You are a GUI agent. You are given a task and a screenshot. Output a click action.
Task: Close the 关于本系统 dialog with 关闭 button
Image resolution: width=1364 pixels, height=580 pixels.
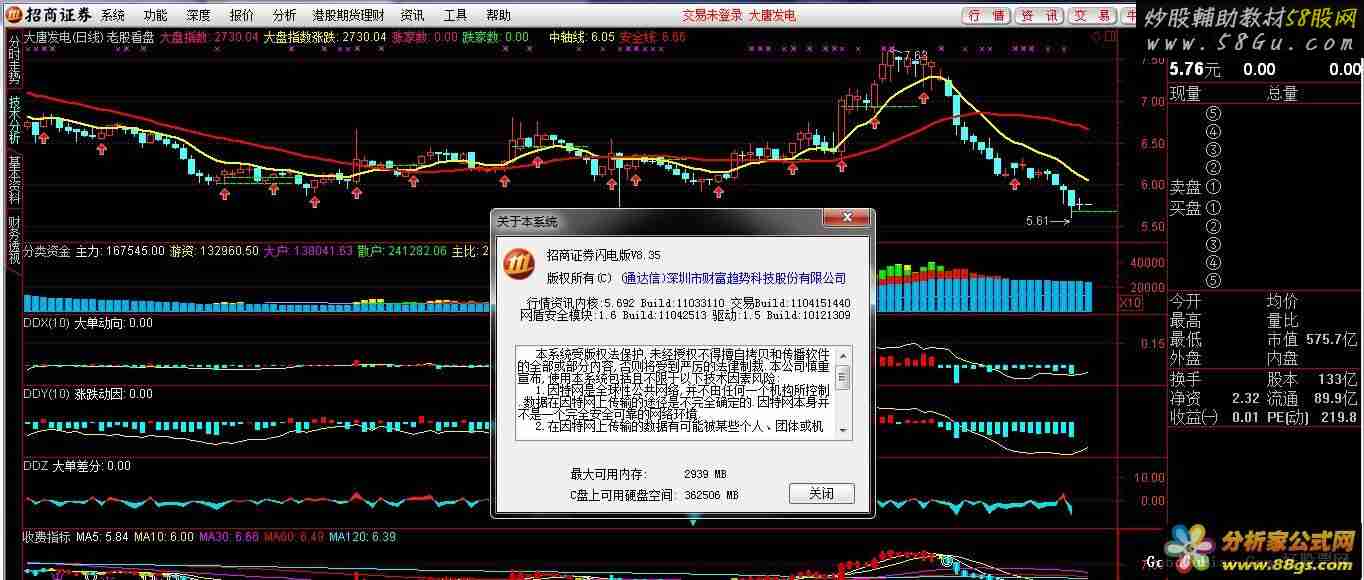pos(822,493)
